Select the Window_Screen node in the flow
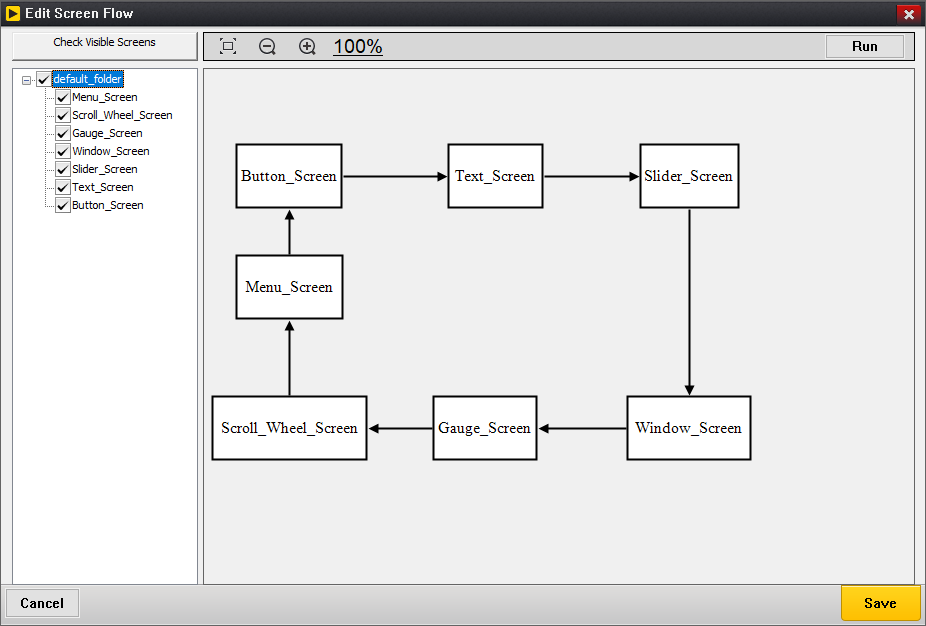This screenshot has width=926, height=626. tap(688, 428)
